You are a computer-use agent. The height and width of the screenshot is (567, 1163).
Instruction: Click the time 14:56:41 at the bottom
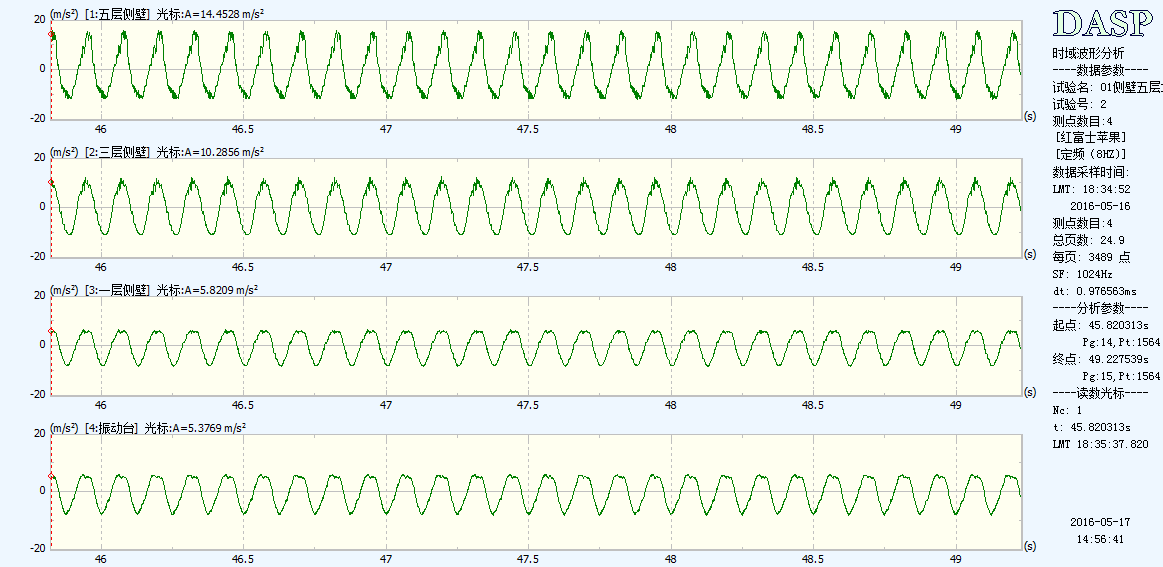pos(1101,540)
